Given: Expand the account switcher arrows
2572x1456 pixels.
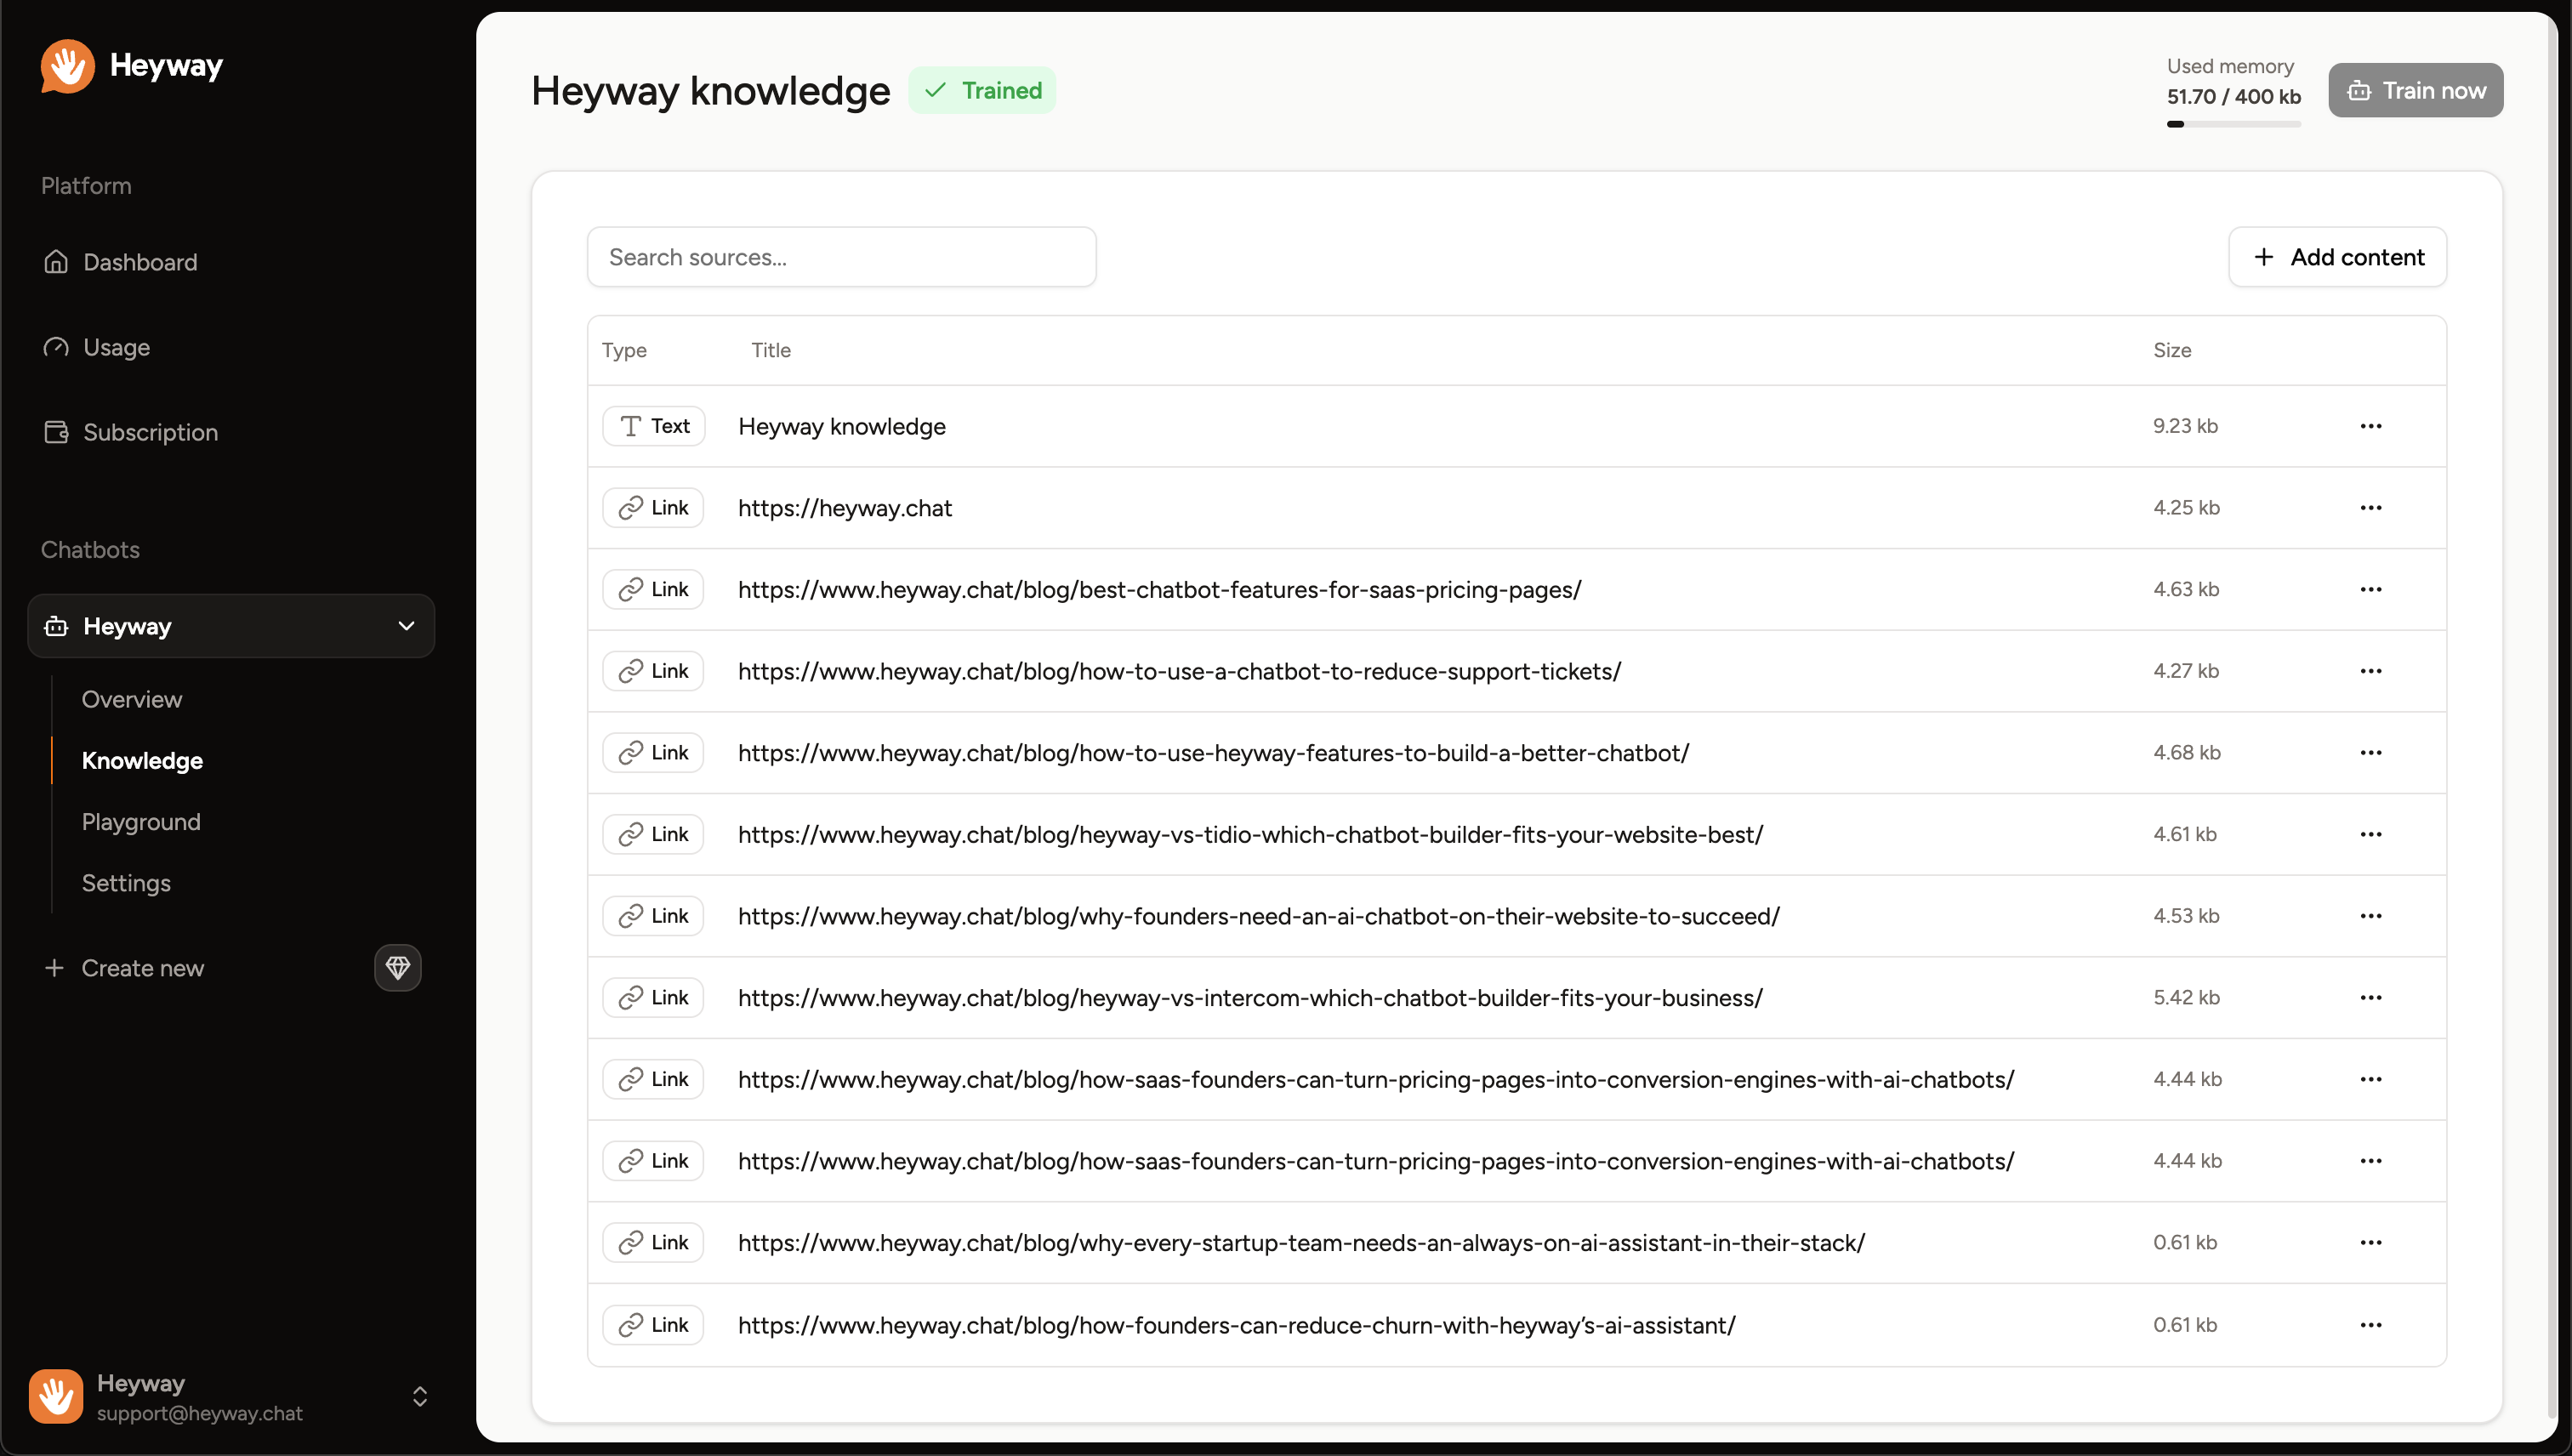Looking at the screenshot, I should click(420, 1396).
